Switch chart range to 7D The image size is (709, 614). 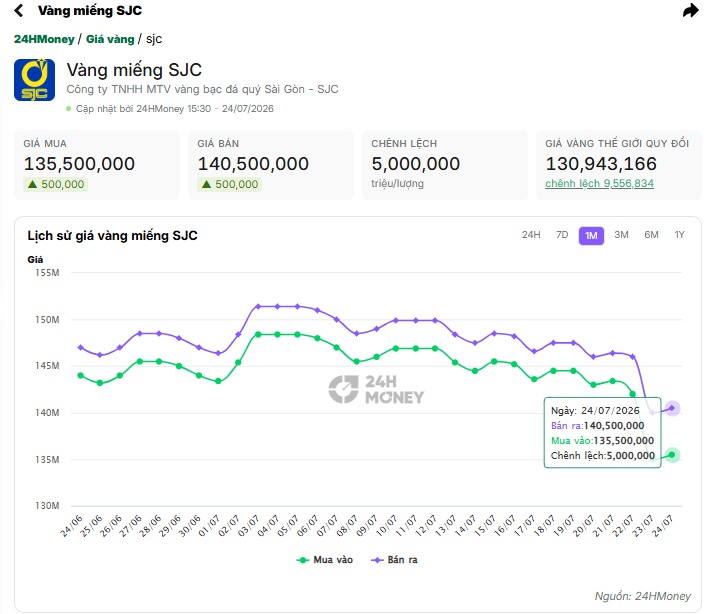coord(562,235)
